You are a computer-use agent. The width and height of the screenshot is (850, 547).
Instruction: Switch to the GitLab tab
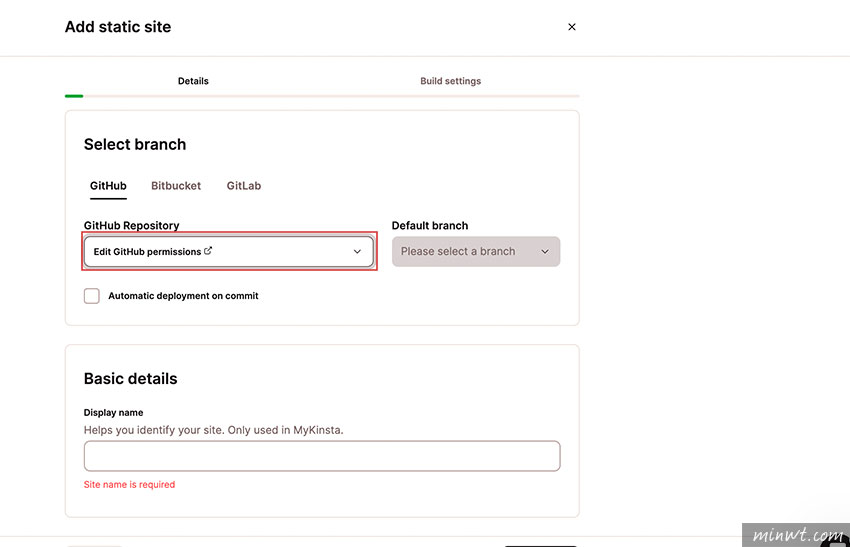[244, 186]
